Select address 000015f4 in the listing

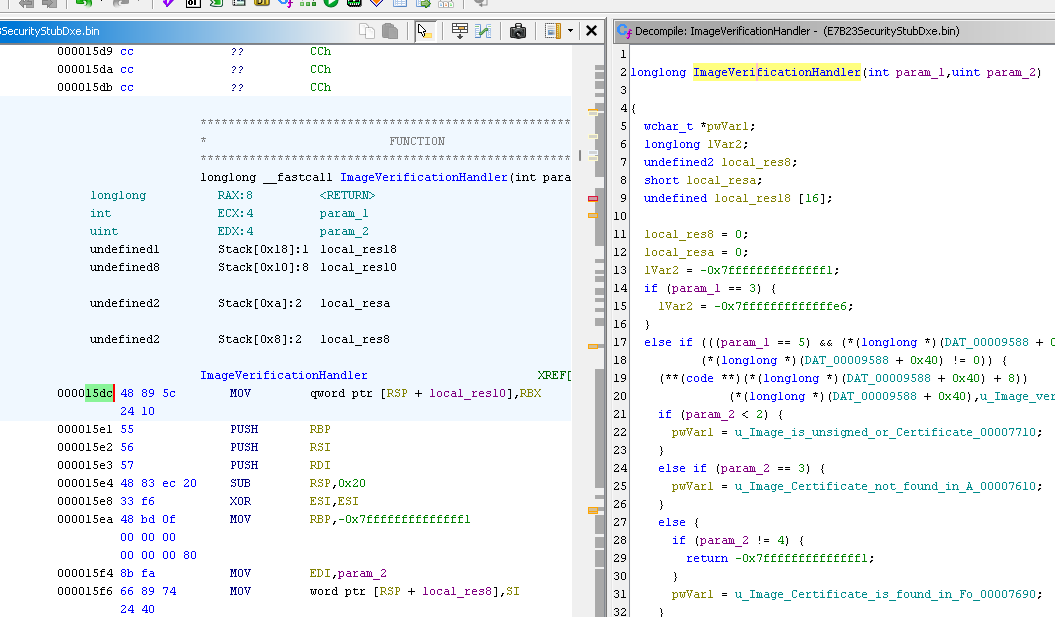85,573
